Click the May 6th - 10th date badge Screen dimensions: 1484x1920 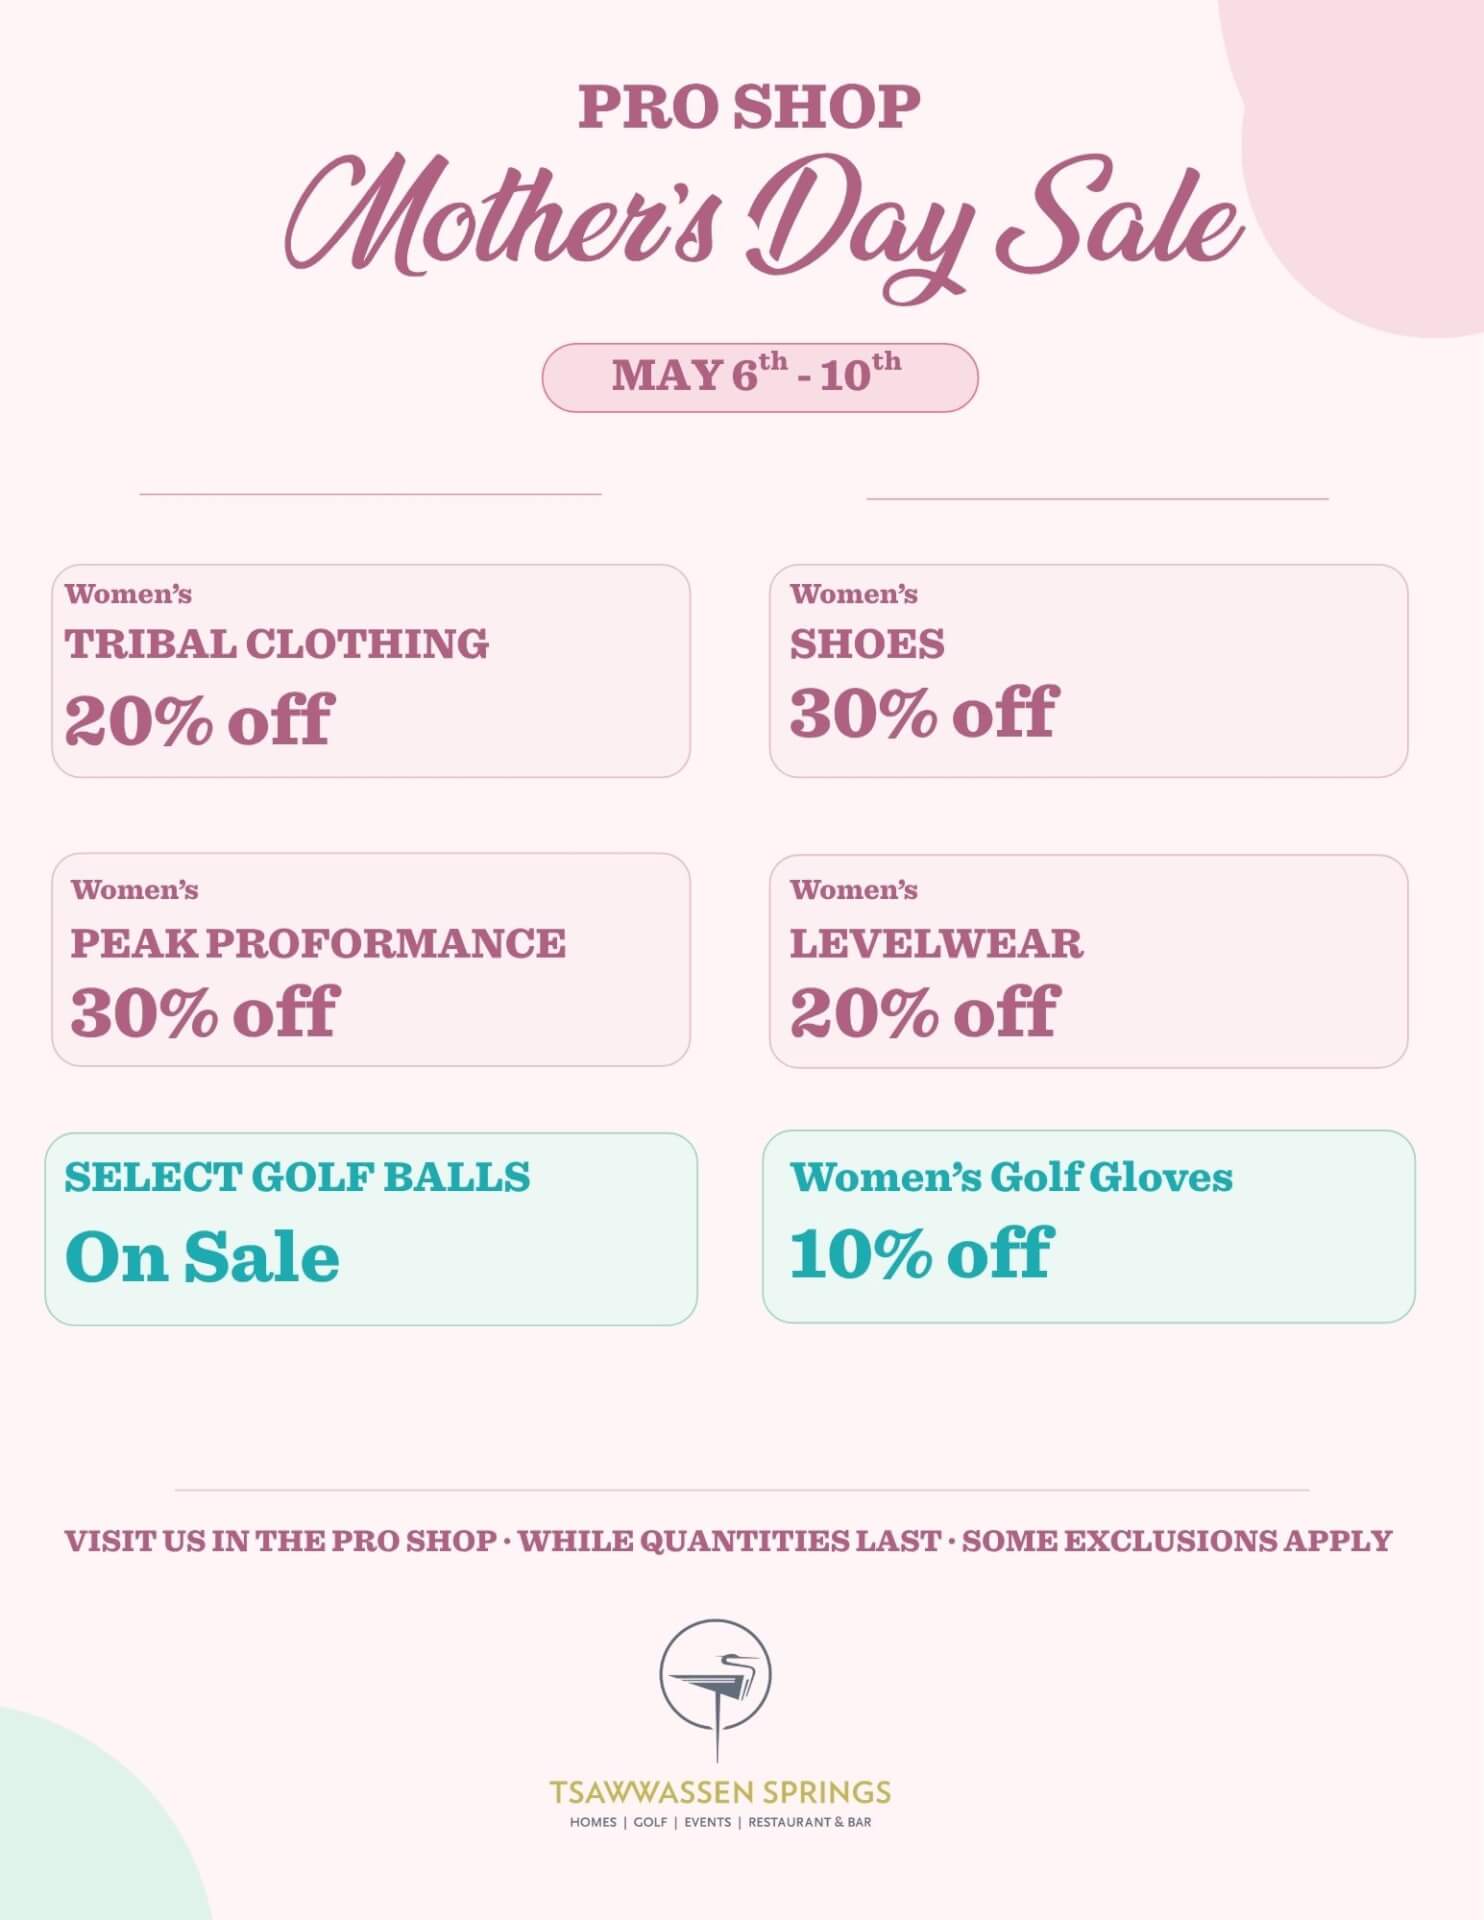pyautogui.click(x=759, y=377)
